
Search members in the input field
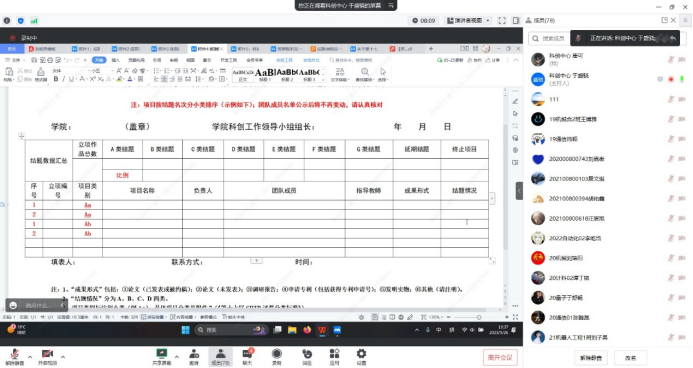click(x=549, y=38)
